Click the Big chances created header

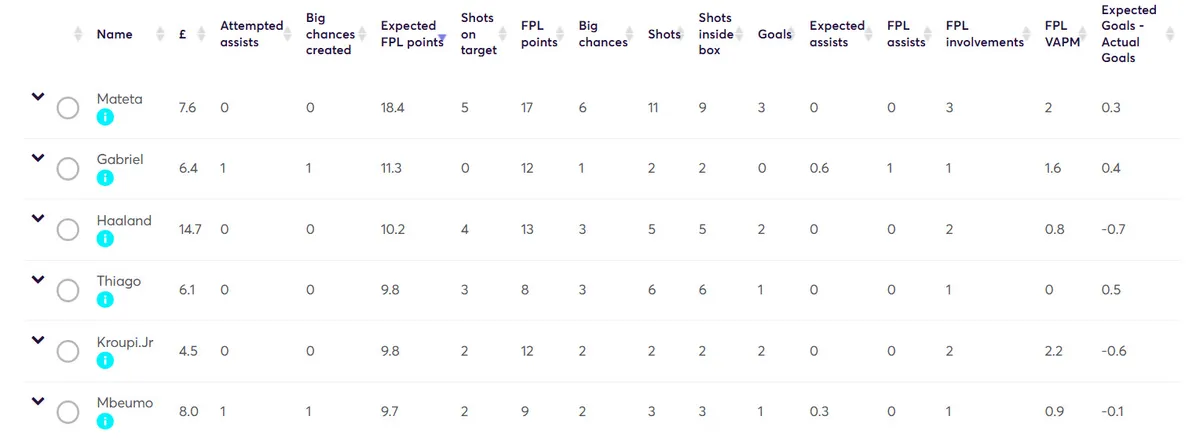(329, 34)
